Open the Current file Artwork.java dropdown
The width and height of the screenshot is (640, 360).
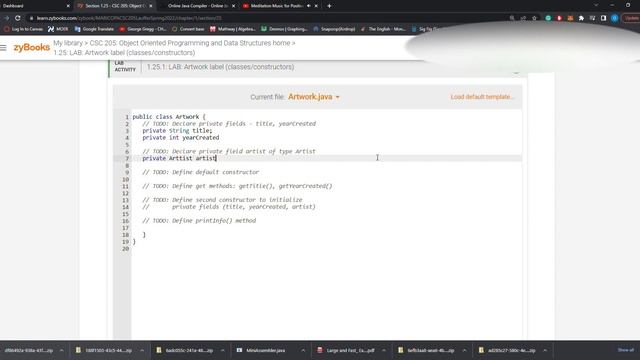click(314, 97)
